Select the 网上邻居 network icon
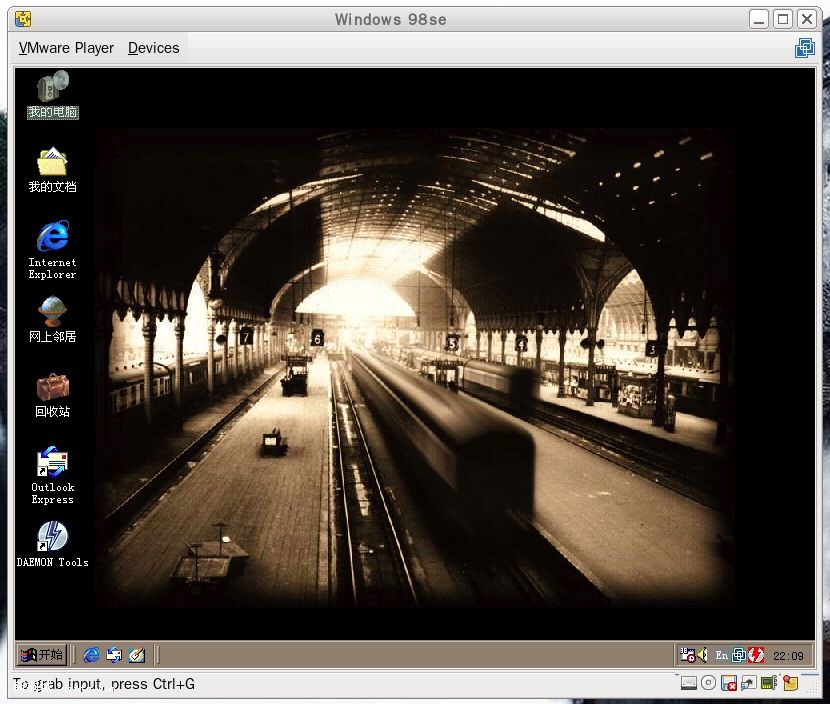The width and height of the screenshot is (830, 704). tap(52, 312)
